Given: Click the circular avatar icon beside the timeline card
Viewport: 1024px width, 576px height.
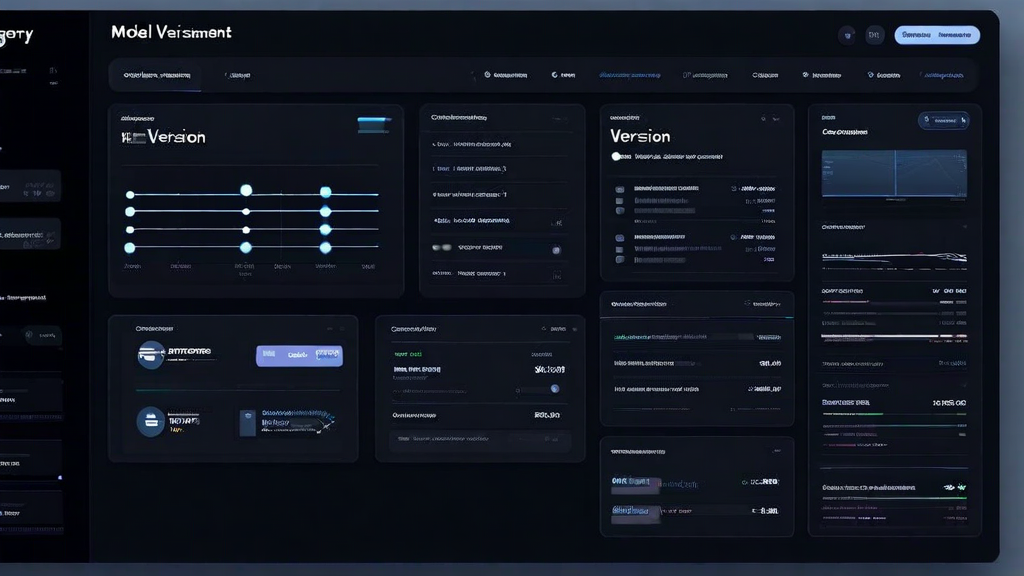Looking at the screenshot, I should point(151,353).
